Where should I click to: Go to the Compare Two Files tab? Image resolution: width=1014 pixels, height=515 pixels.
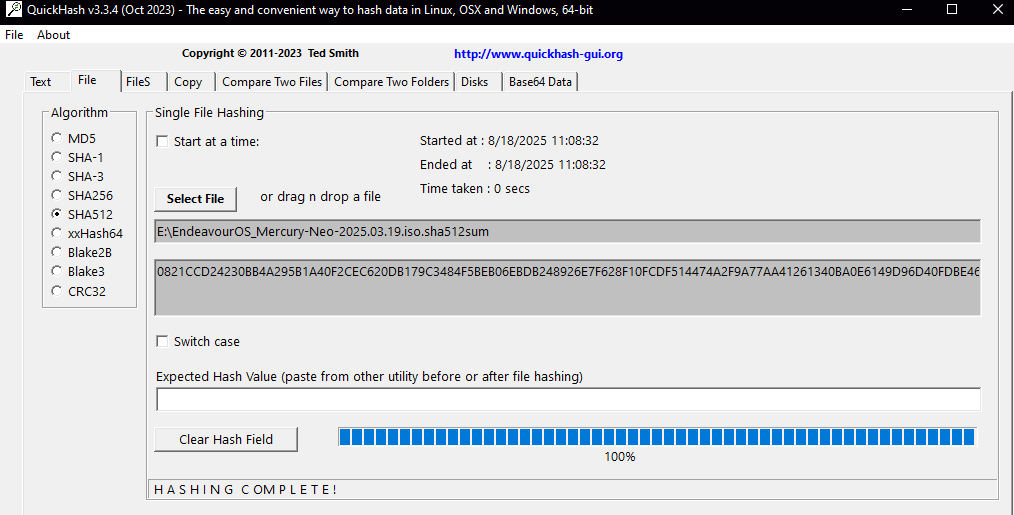[x=272, y=82]
